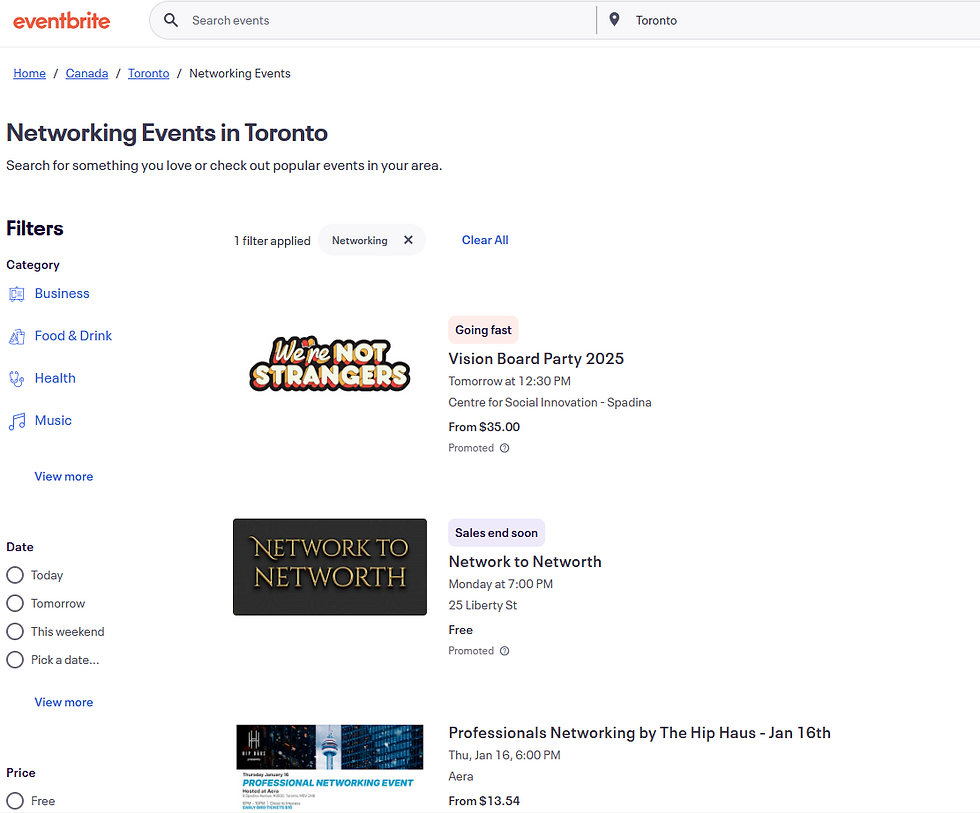The width and height of the screenshot is (980, 813).
Task: Open the Health category link
Action: pyautogui.click(x=55, y=378)
